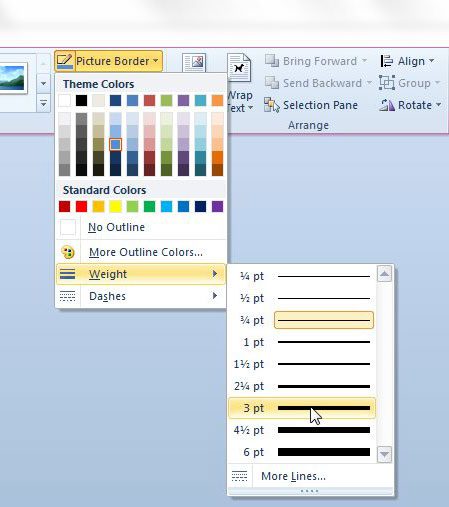Click the Group icon
Screen dimensions: 449x507
click(x=387, y=83)
